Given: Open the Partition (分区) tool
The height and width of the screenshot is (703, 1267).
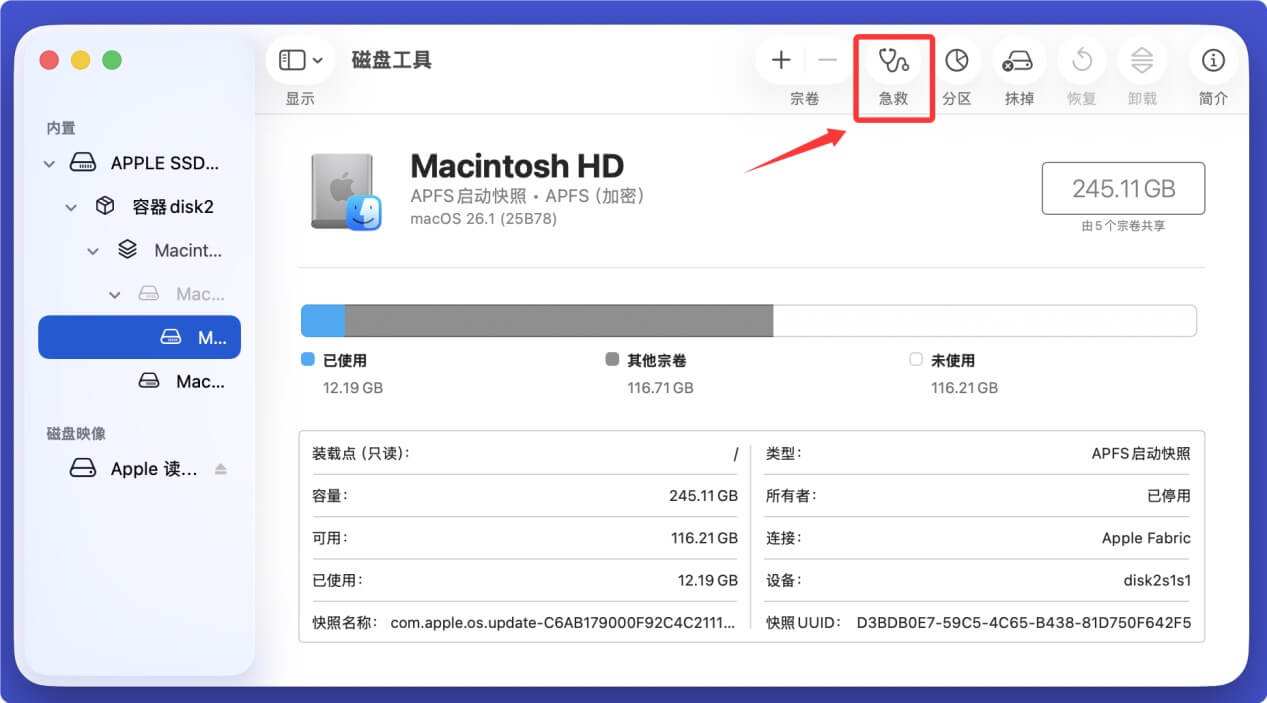Looking at the screenshot, I should click(957, 60).
